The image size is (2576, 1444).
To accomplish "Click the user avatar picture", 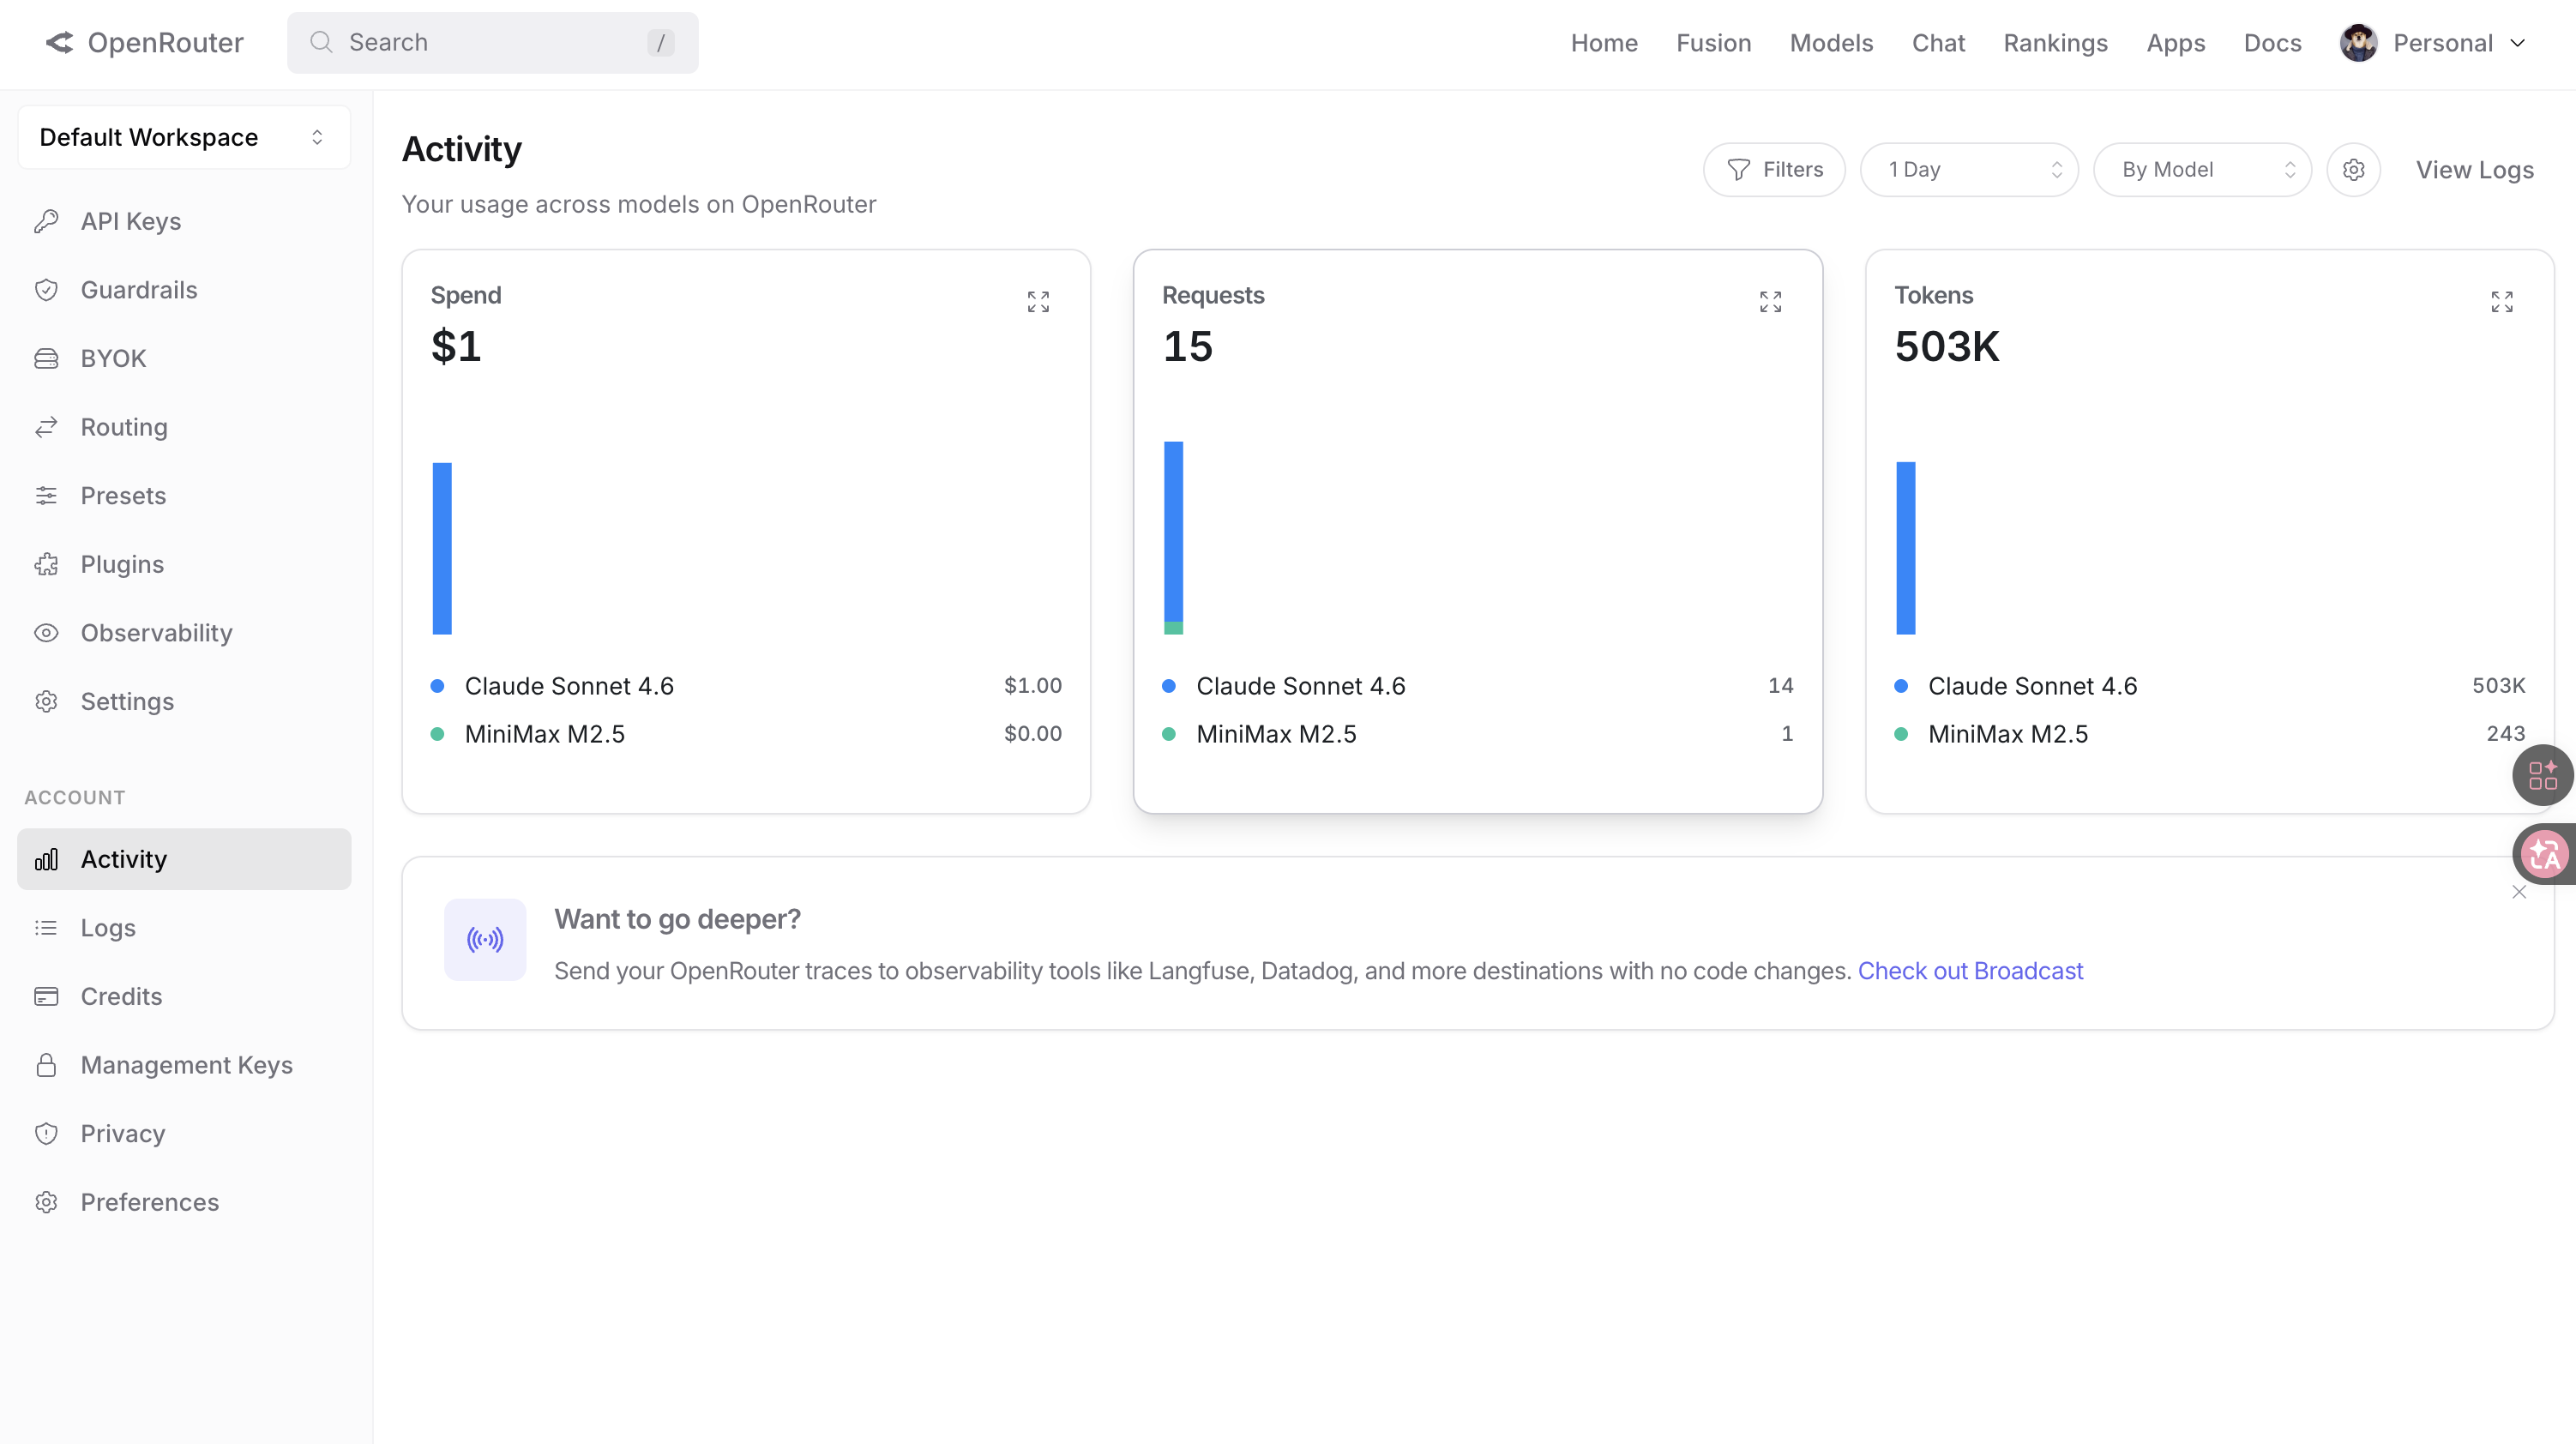I will coord(2358,43).
